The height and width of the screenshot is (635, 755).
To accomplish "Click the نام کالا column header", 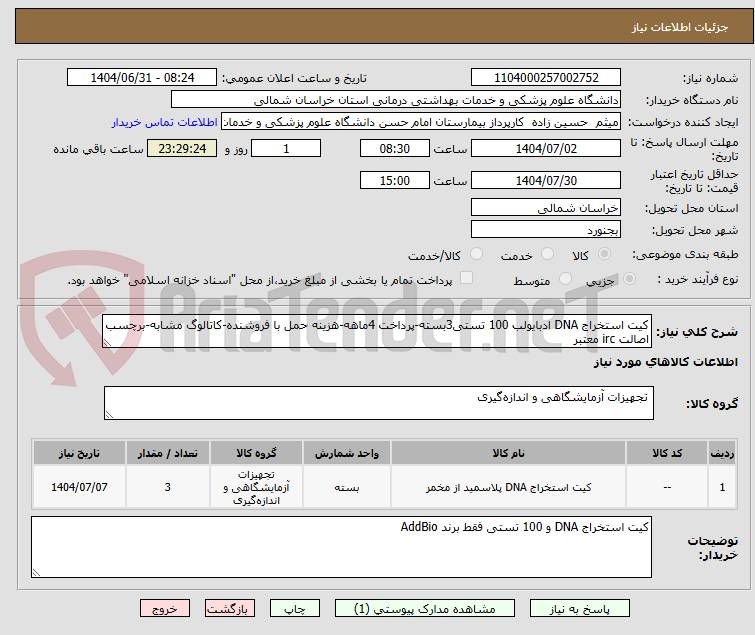I will [x=508, y=453].
